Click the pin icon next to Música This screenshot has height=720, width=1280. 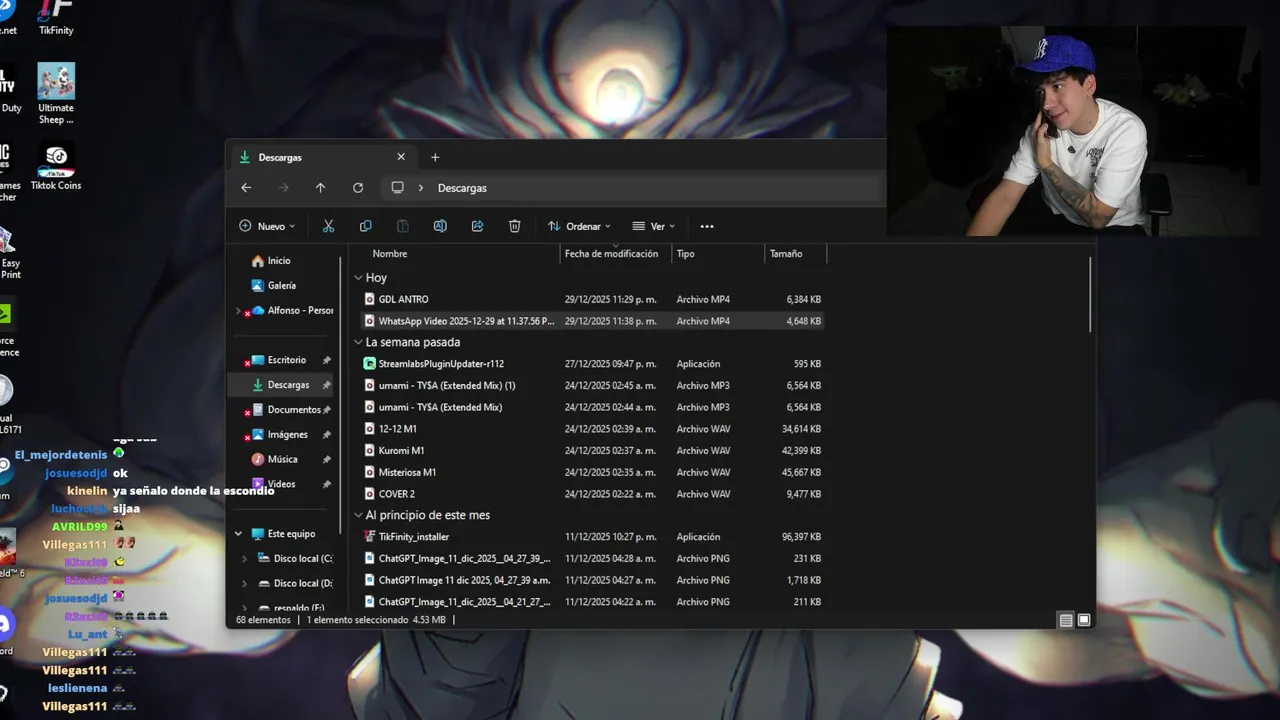click(326, 459)
